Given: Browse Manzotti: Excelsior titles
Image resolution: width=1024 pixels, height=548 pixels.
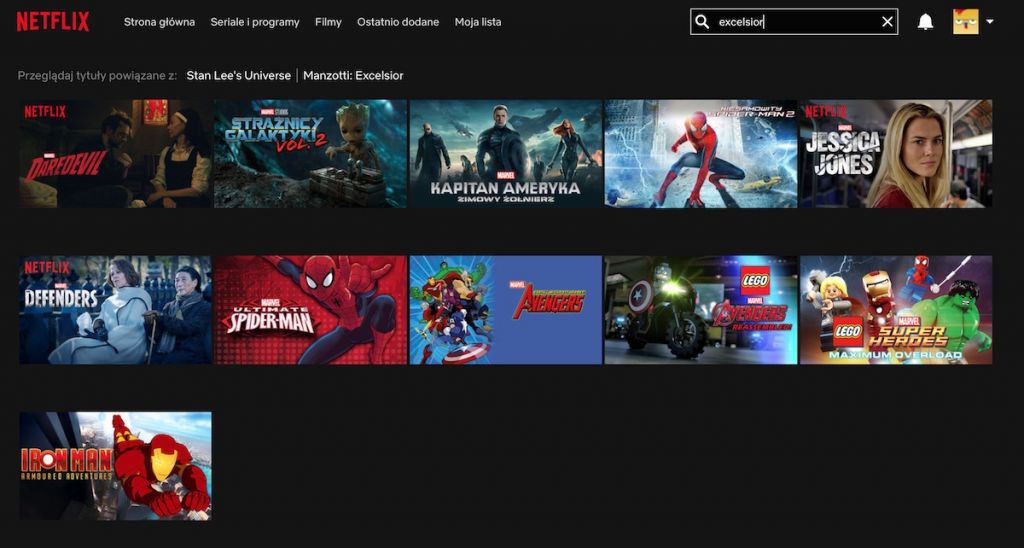Looking at the screenshot, I should (x=353, y=75).
